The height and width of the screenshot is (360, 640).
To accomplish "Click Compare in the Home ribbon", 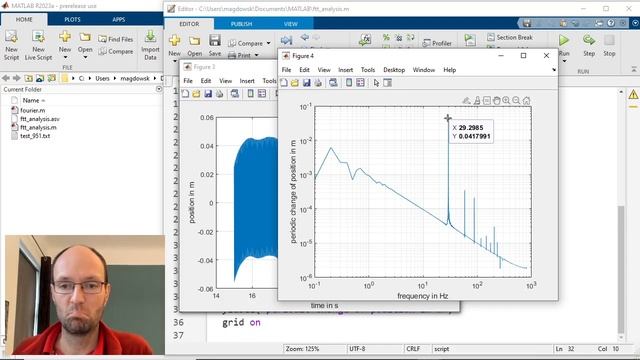I will point(116,51).
